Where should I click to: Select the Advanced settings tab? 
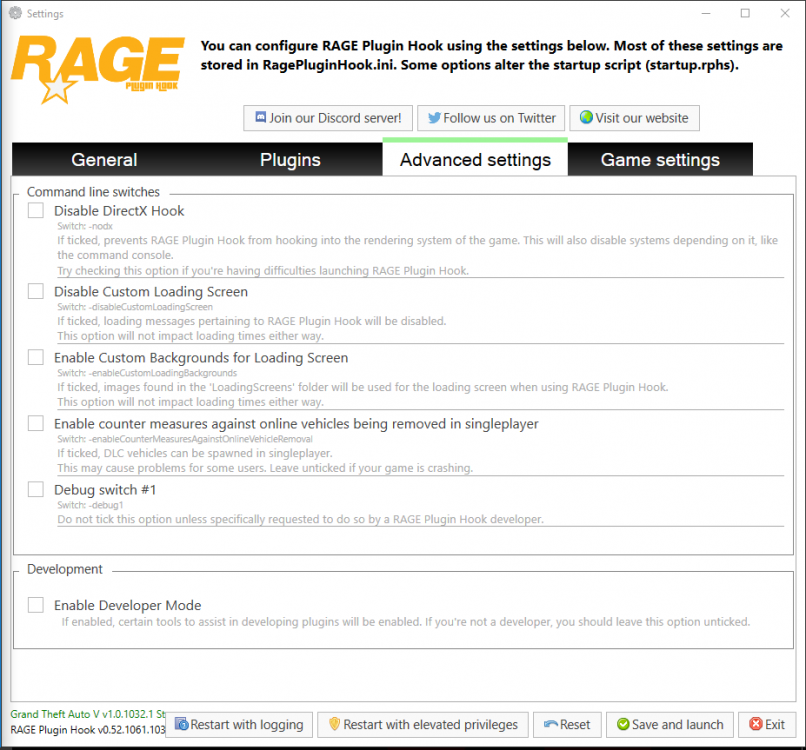475,158
